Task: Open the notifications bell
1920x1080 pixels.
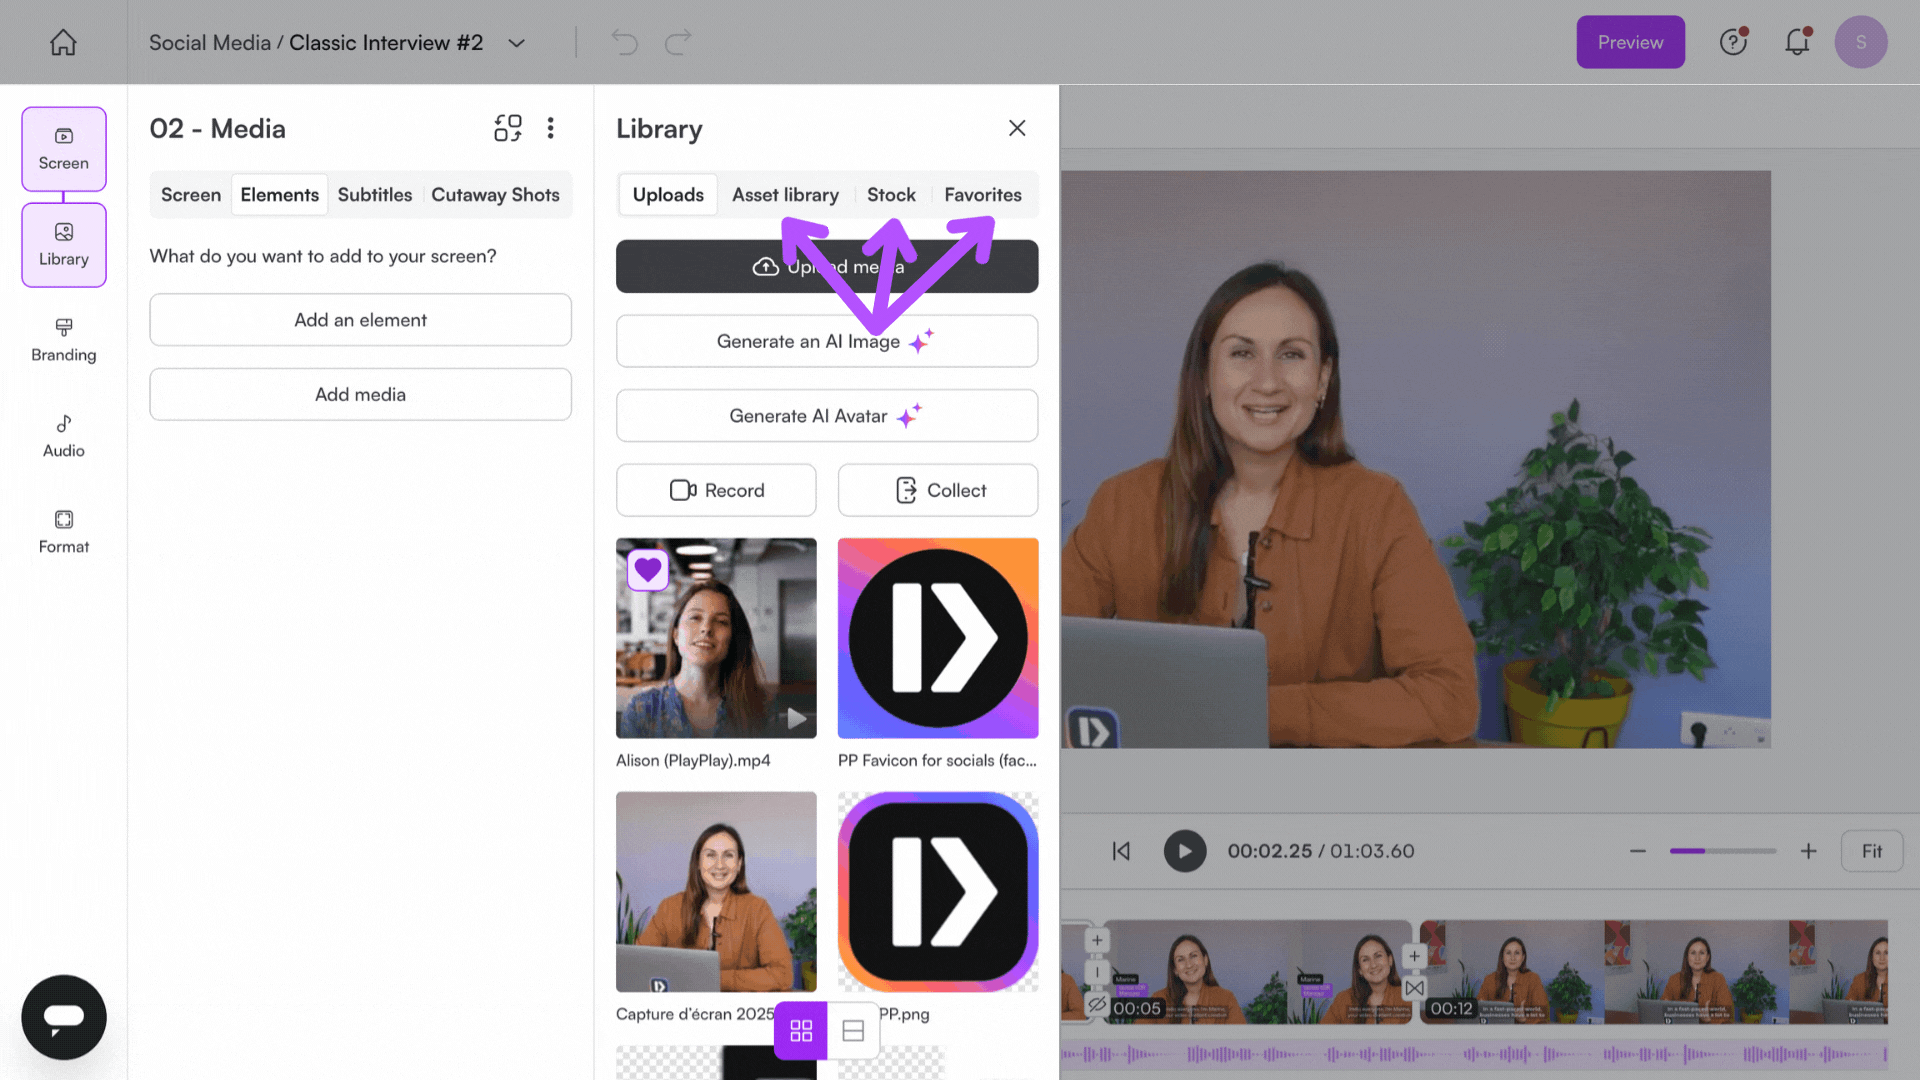Action: pos(1797,42)
